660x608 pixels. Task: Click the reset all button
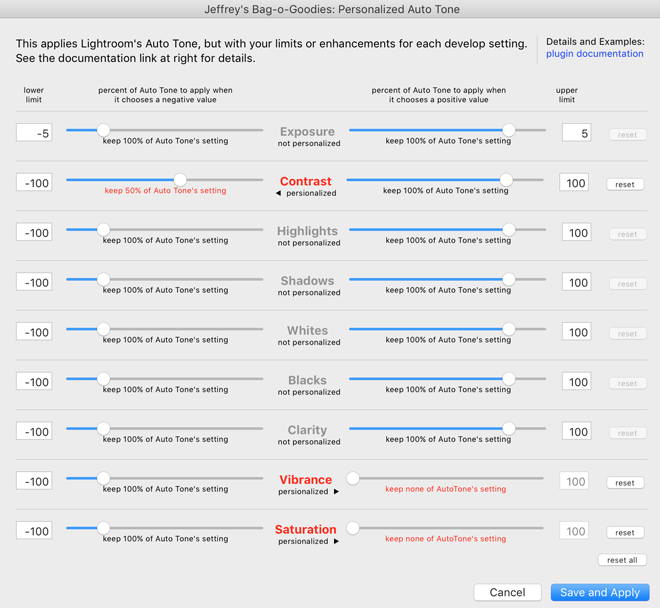click(622, 560)
